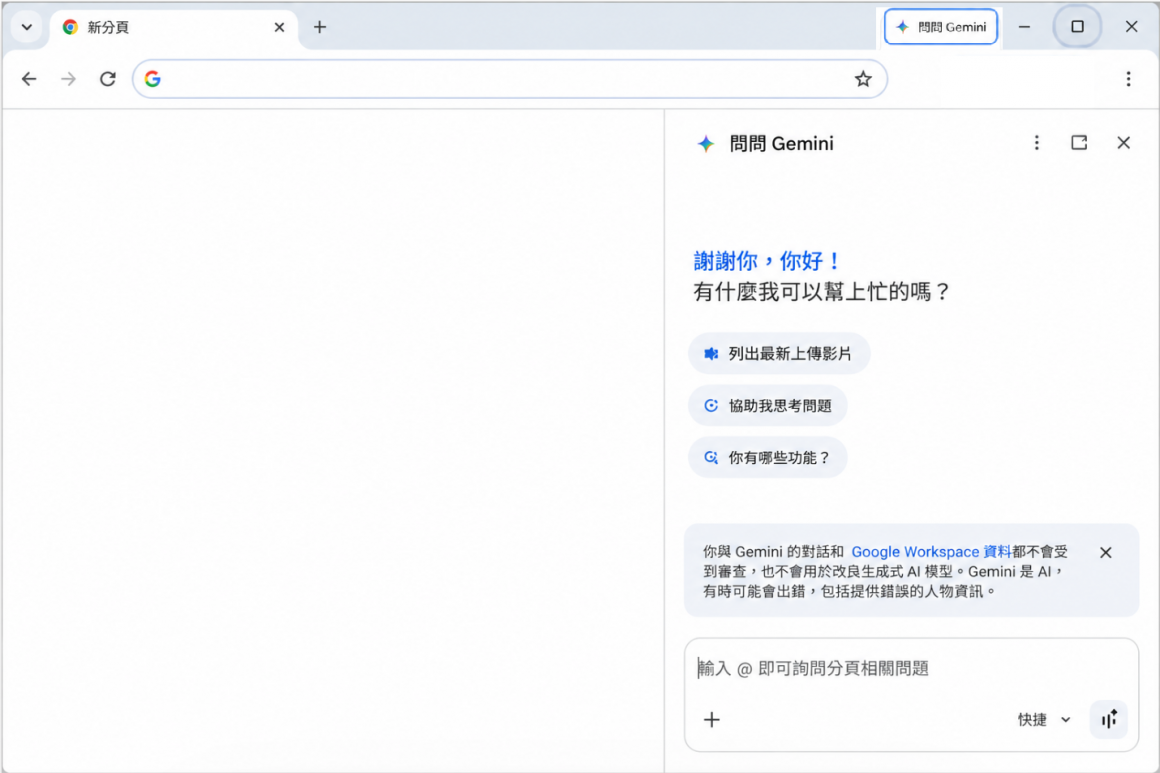Image resolution: width=1160 pixels, height=773 pixels.
Task: Select the 新分頁 tab
Action: (x=174, y=27)
